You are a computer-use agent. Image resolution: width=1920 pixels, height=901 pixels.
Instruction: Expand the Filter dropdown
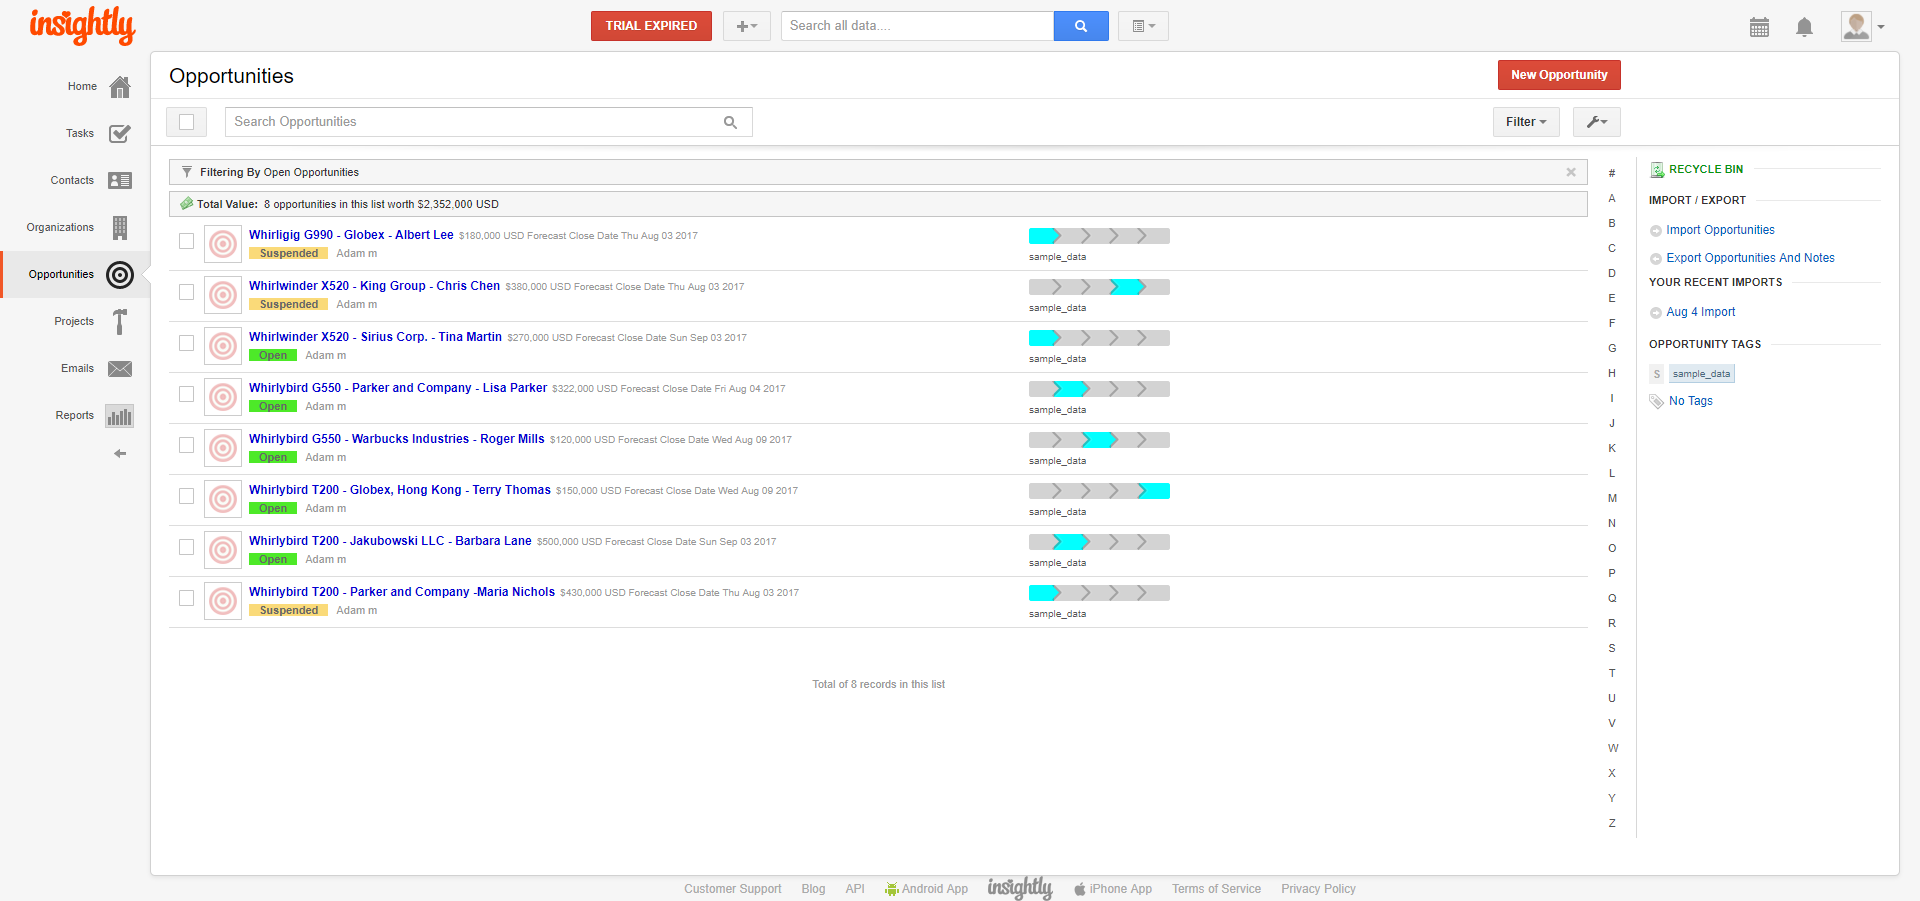pos(1526,122)
